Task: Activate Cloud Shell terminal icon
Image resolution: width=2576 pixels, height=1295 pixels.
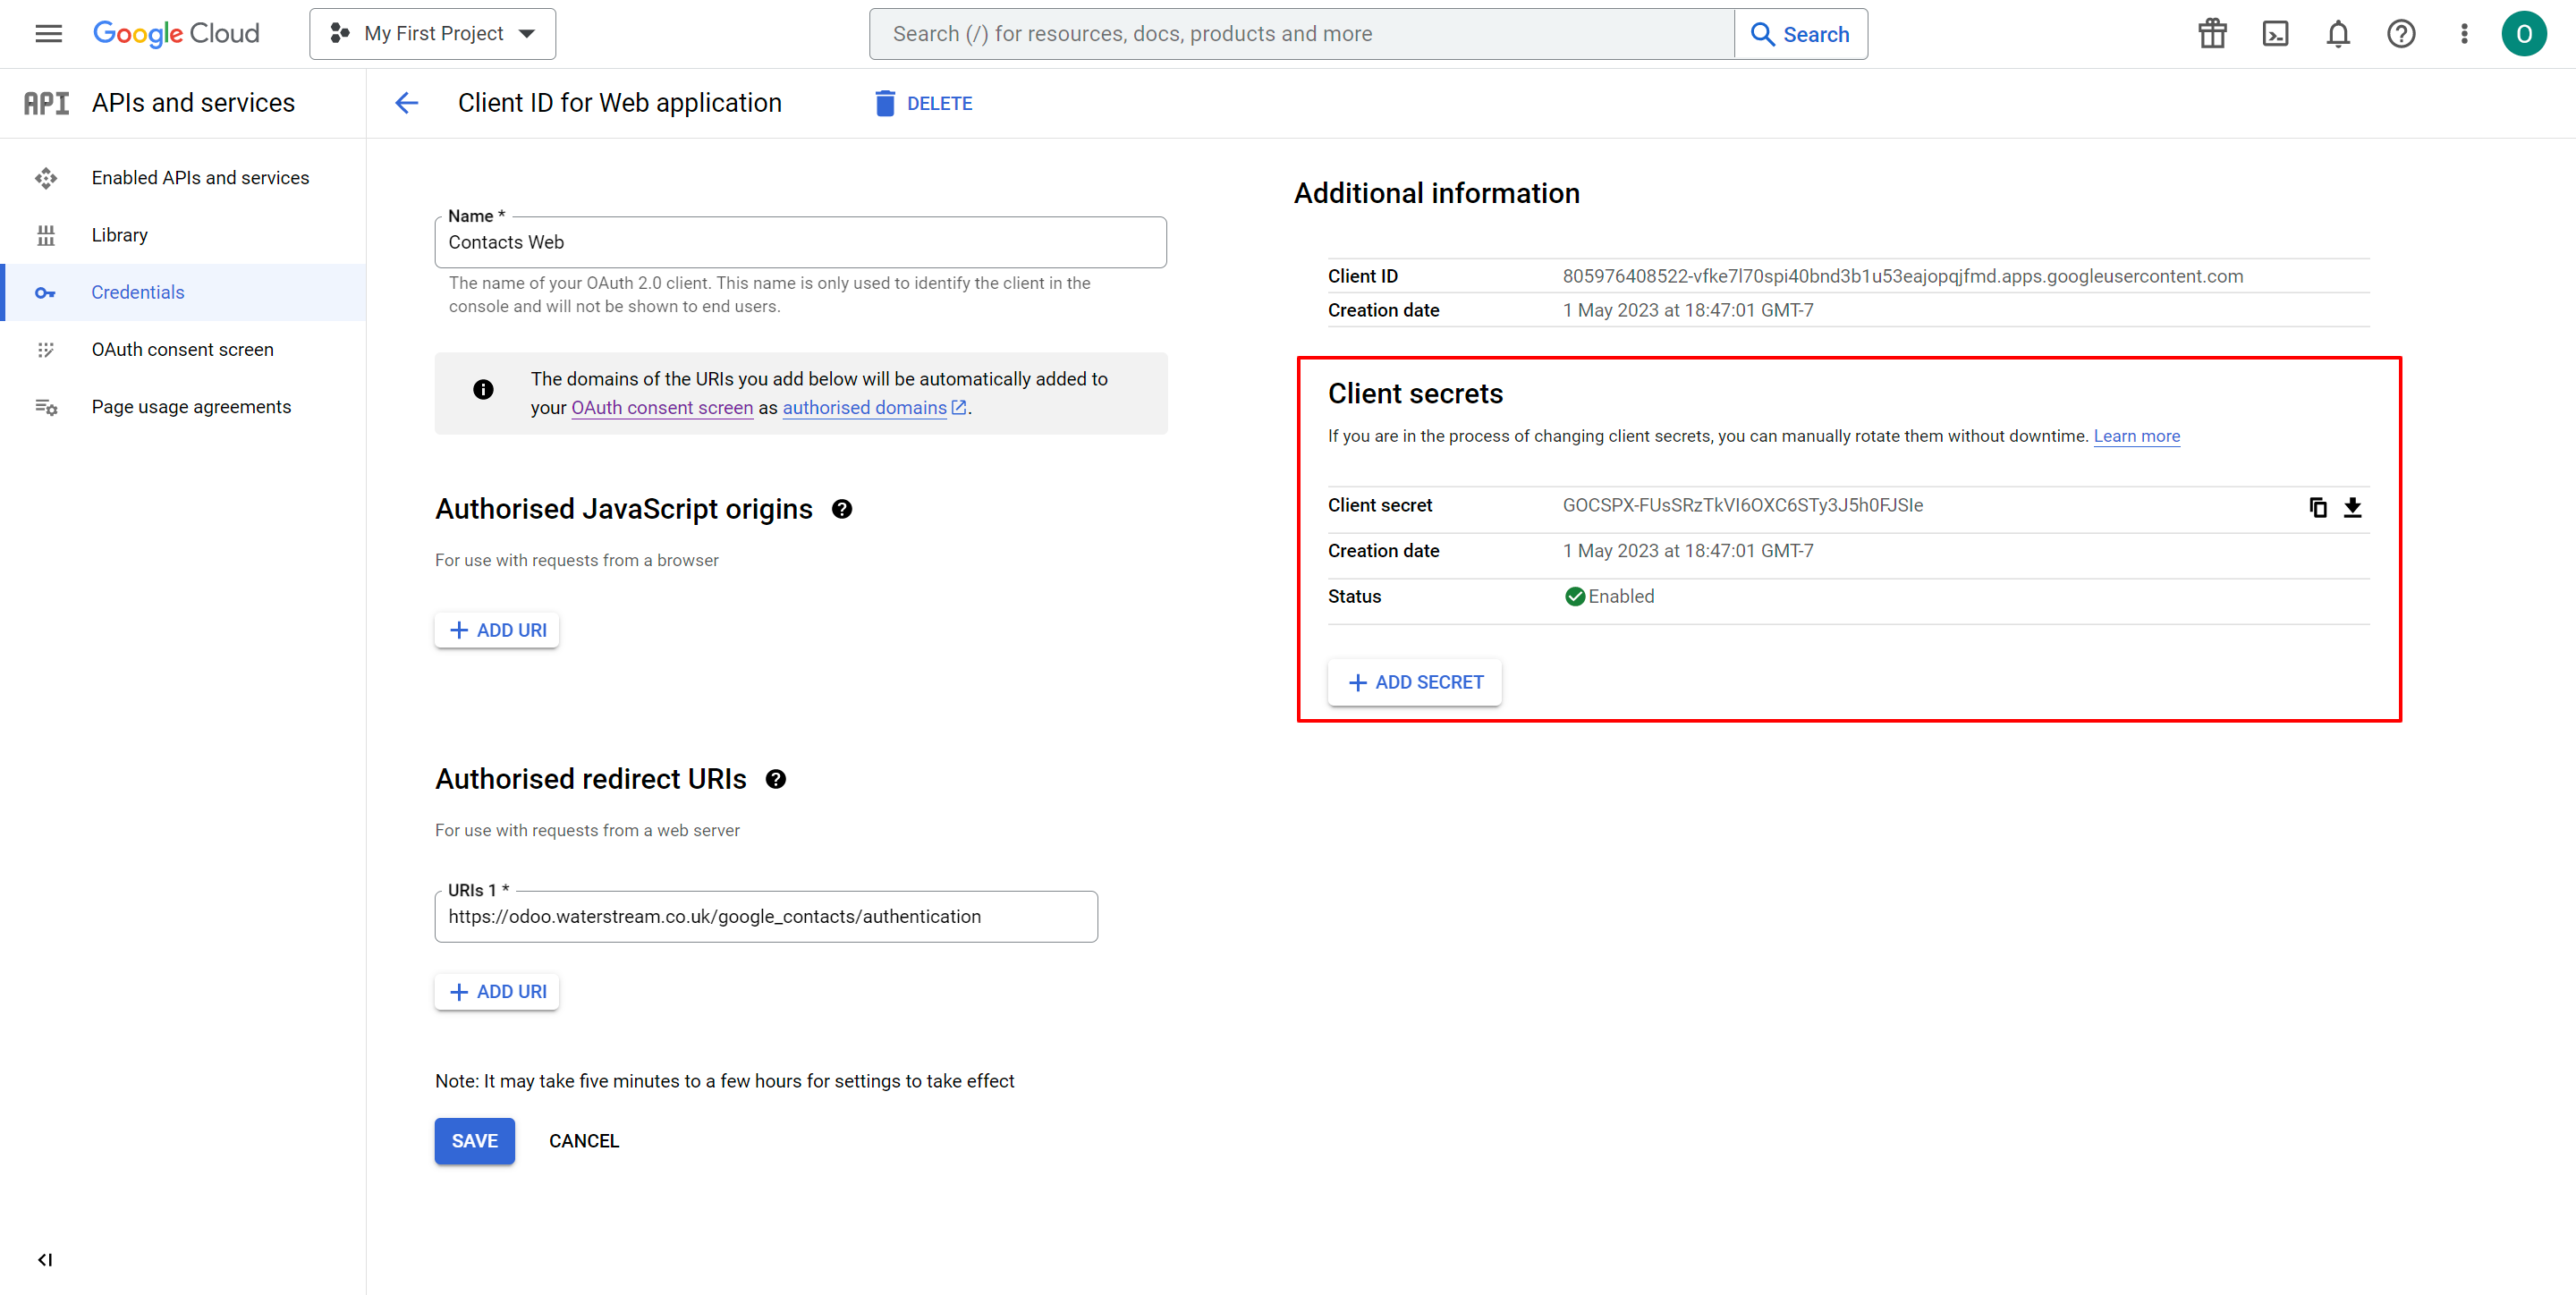Action: [x=2275, y=34]
